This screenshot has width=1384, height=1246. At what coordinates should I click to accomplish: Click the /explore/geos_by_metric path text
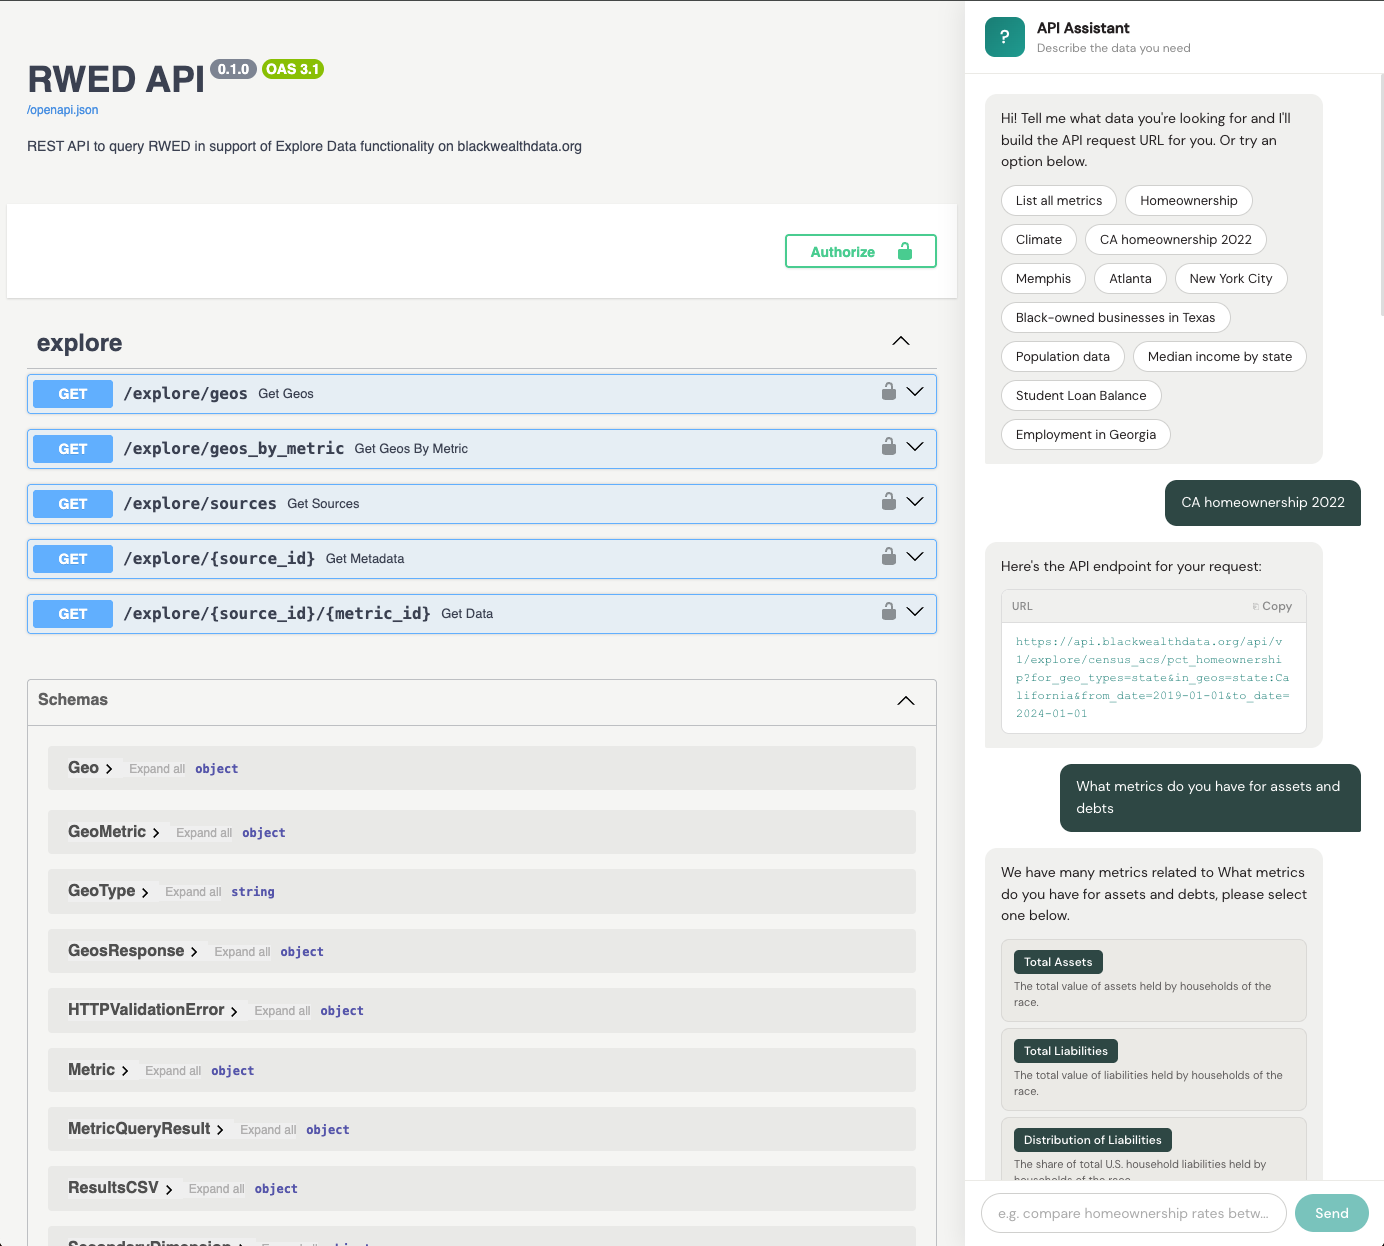click(x=234, y=448)
